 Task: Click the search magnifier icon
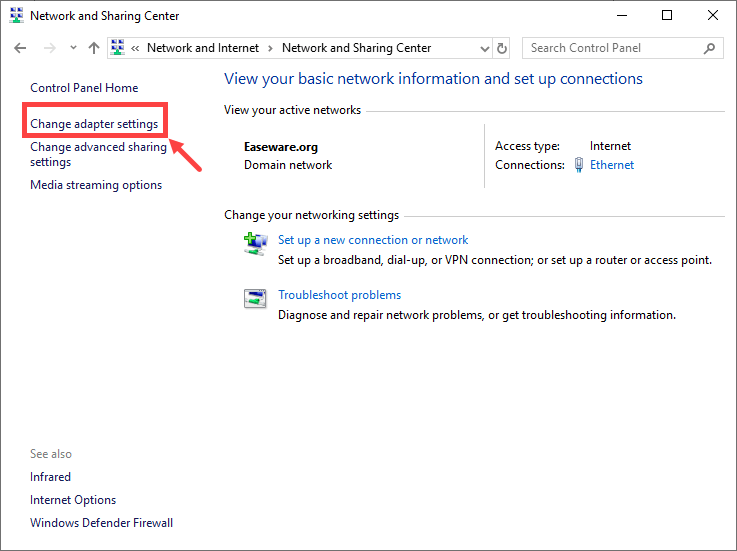point(710,48)
